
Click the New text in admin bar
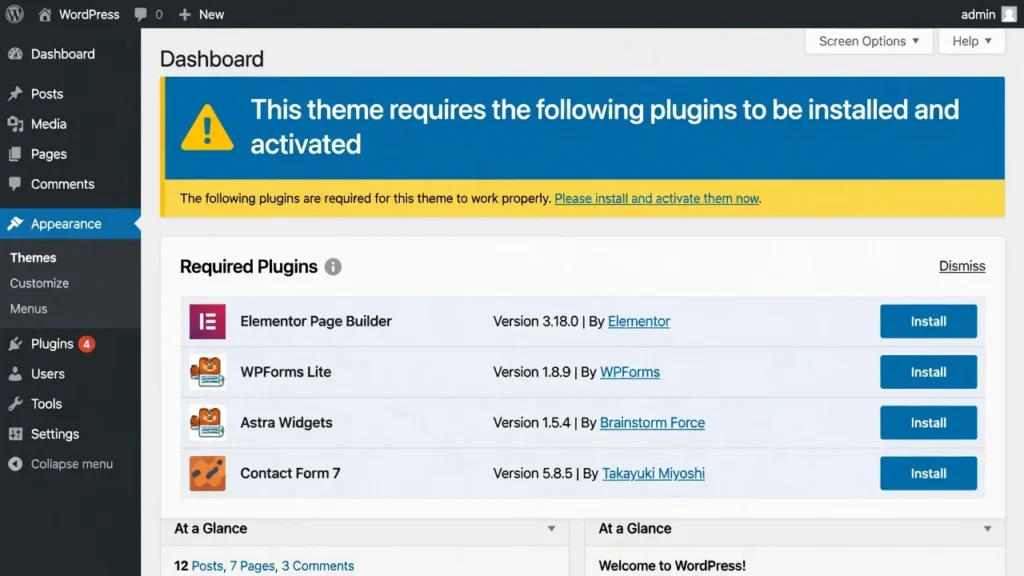coord(211,14)
